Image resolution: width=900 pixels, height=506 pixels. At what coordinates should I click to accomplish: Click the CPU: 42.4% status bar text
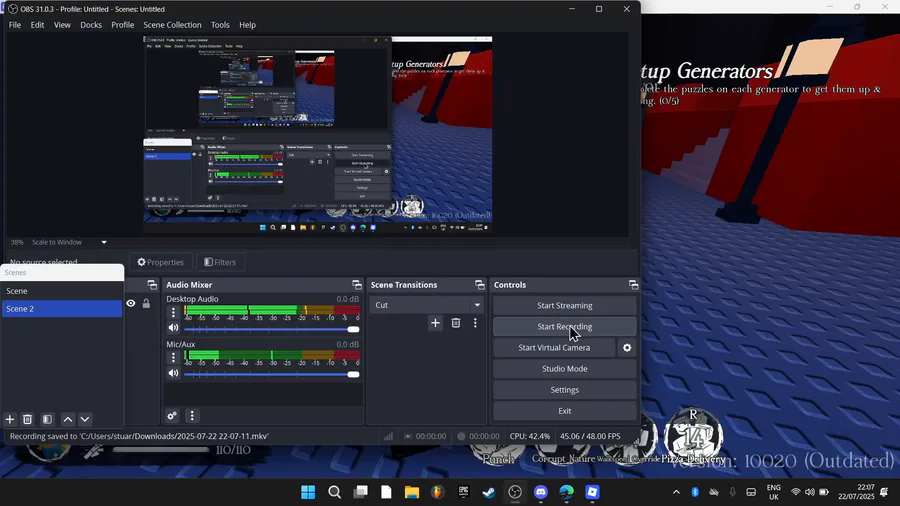tap(529, 436)
